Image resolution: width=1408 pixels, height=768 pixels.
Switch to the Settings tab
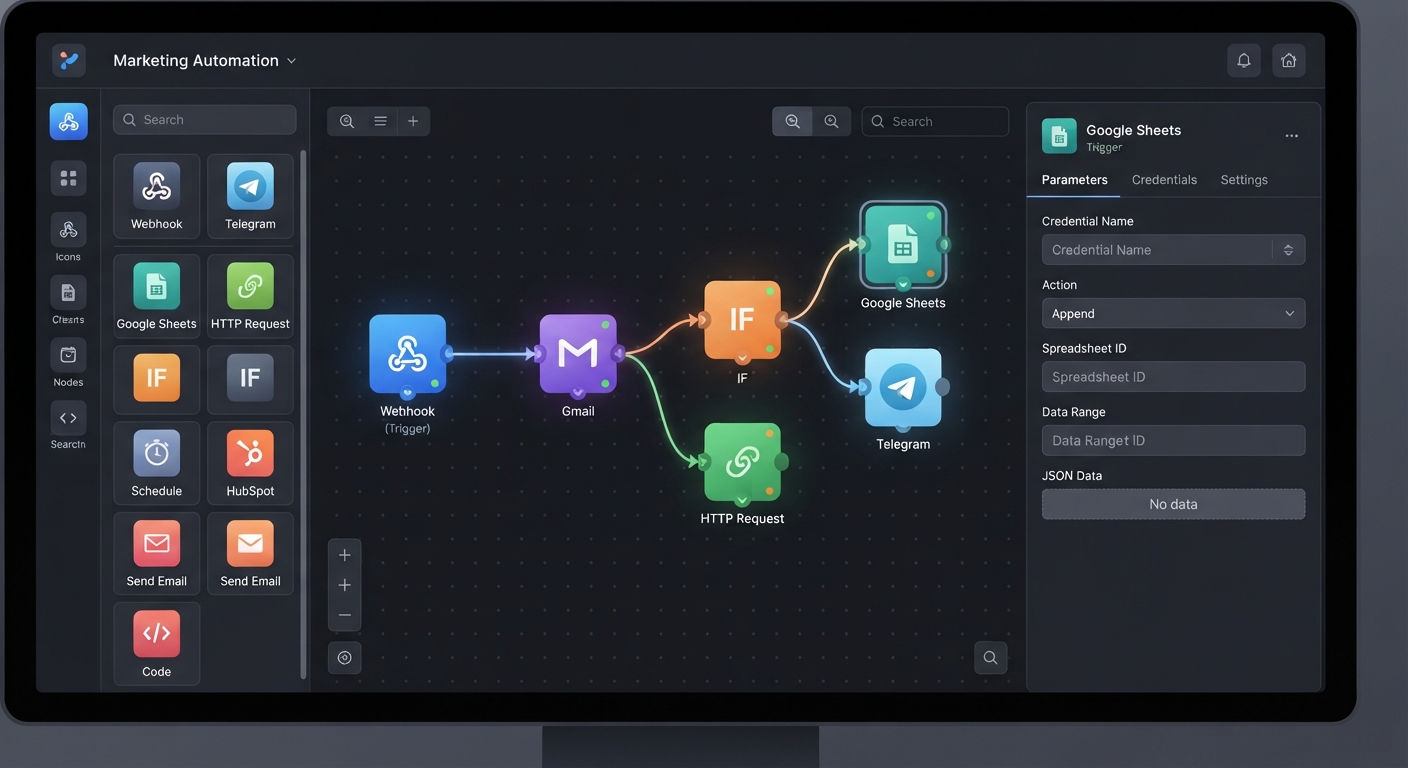[1244, 180]
